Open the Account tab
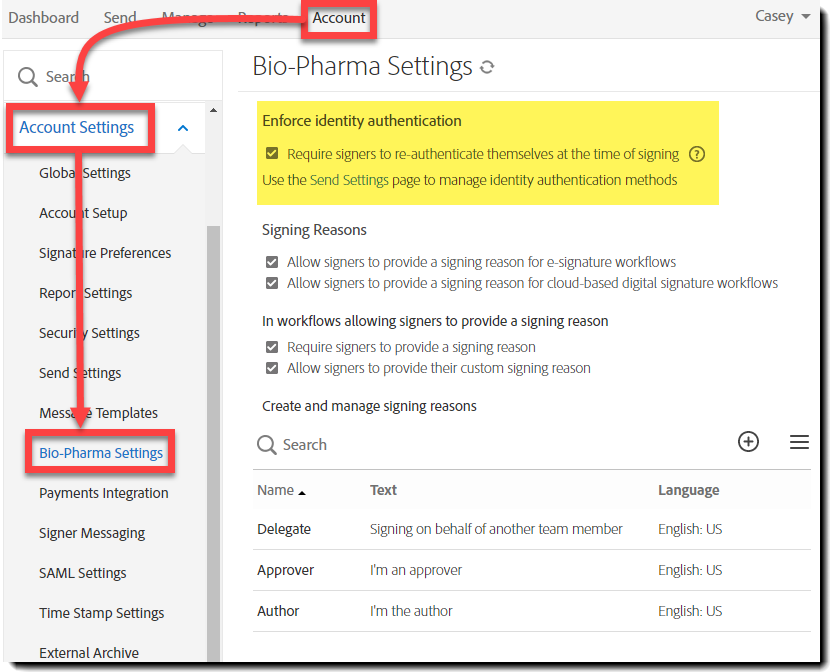The height and width of the screenshot is (672, 830). click(x=339, y=17)
